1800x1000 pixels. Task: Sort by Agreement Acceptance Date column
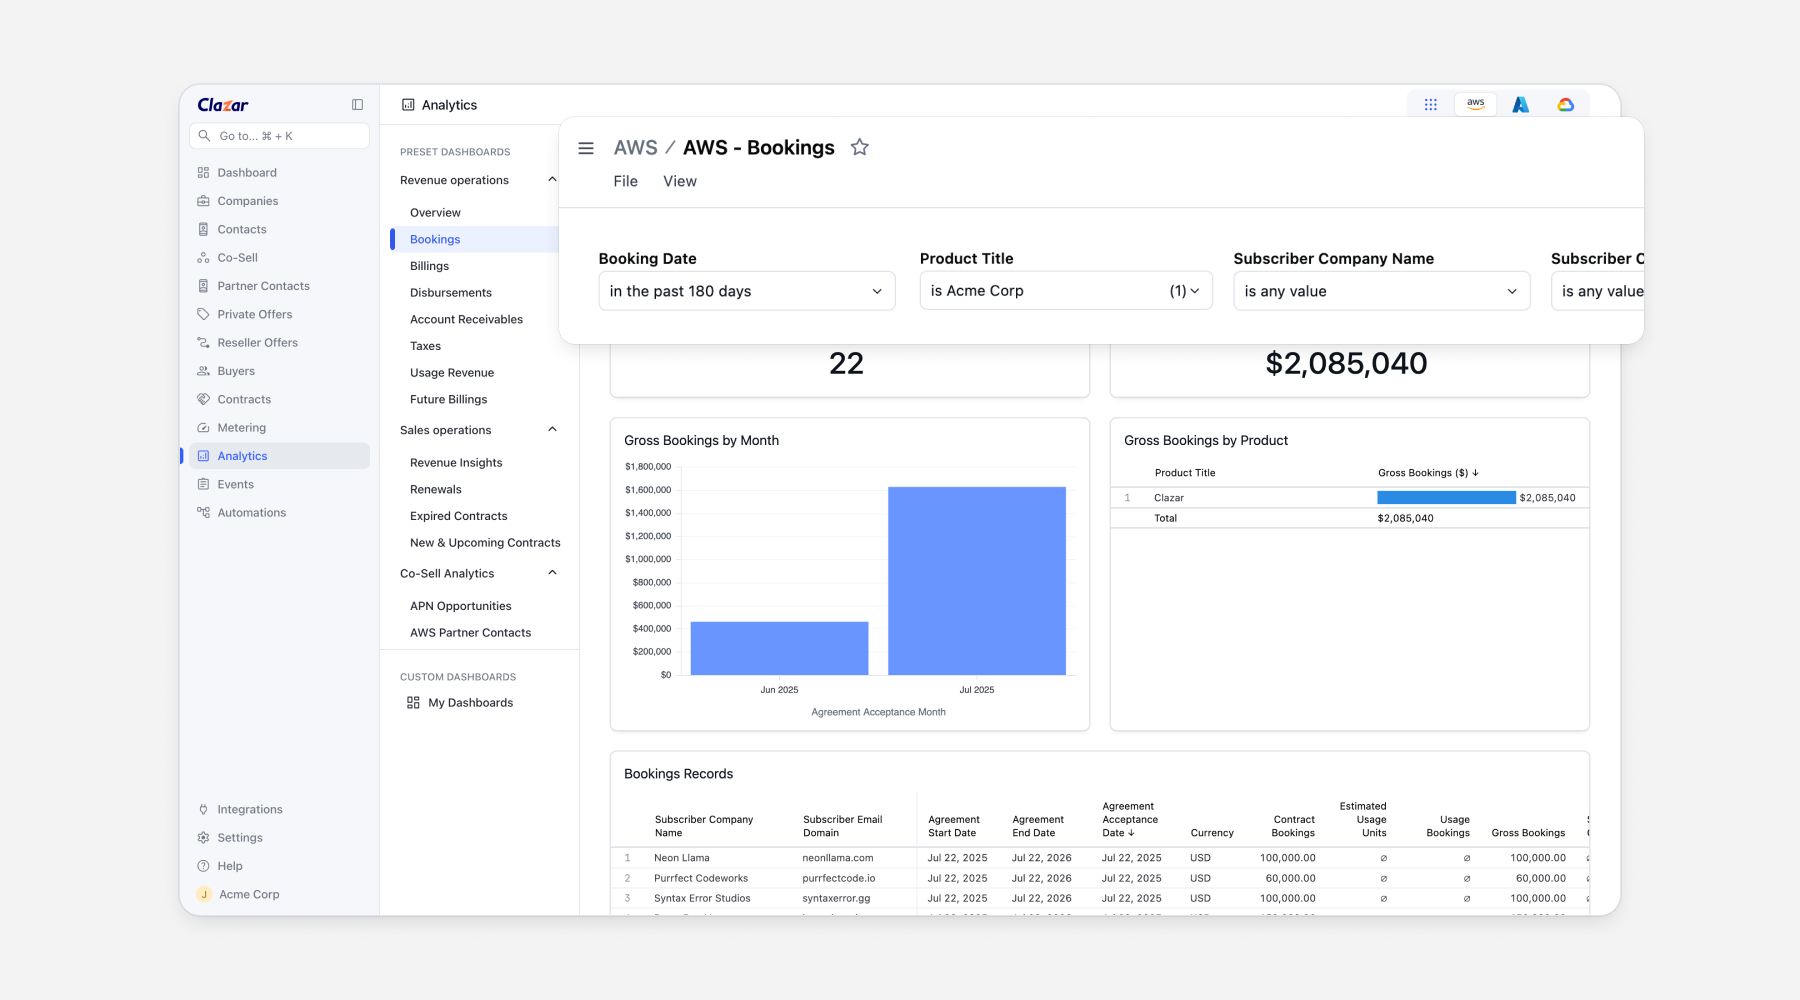[x=1130, y=820]
